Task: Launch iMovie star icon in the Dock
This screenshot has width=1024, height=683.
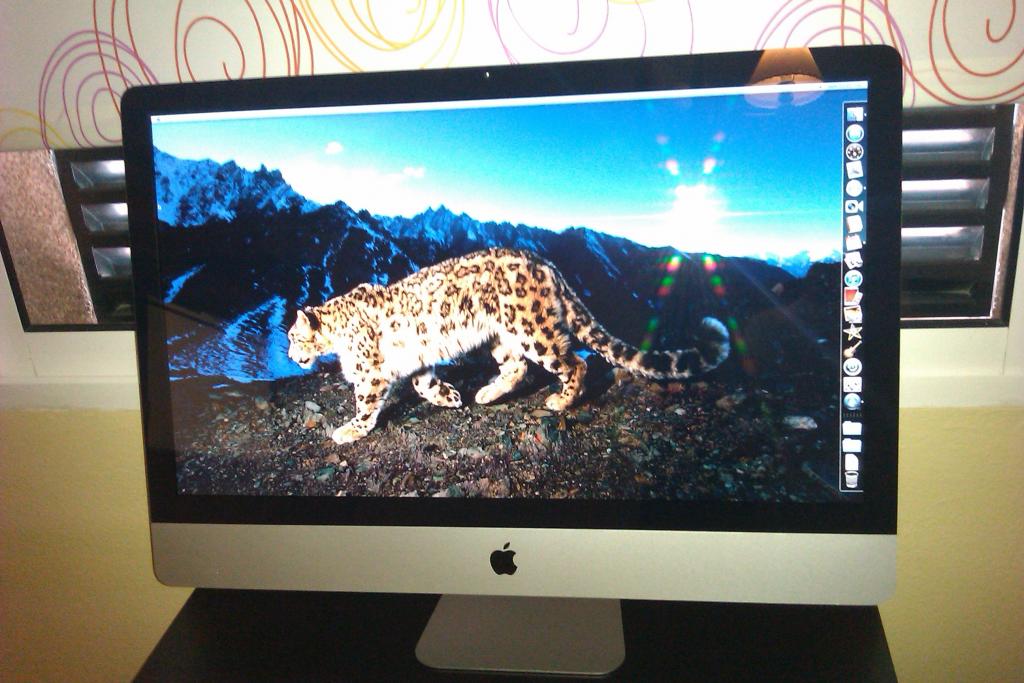Action: tap(853, 332)
